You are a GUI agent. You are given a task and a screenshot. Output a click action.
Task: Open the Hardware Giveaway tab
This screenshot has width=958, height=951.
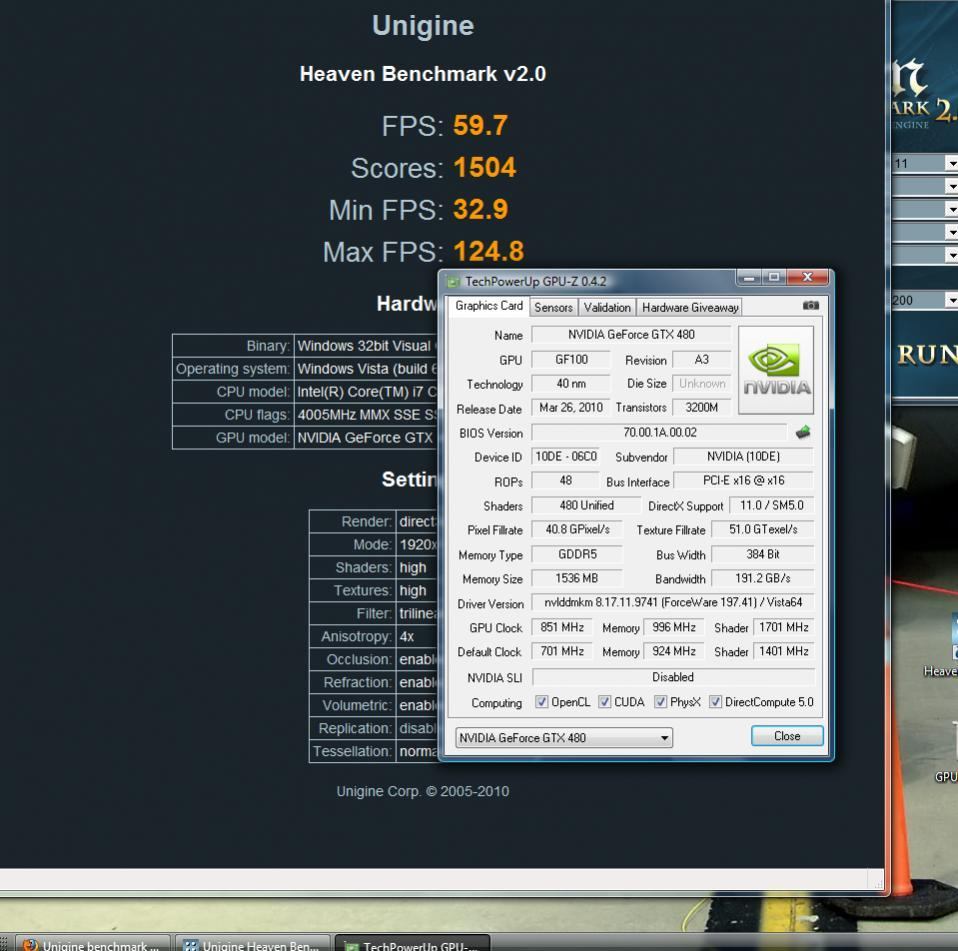tap(690, 307)
